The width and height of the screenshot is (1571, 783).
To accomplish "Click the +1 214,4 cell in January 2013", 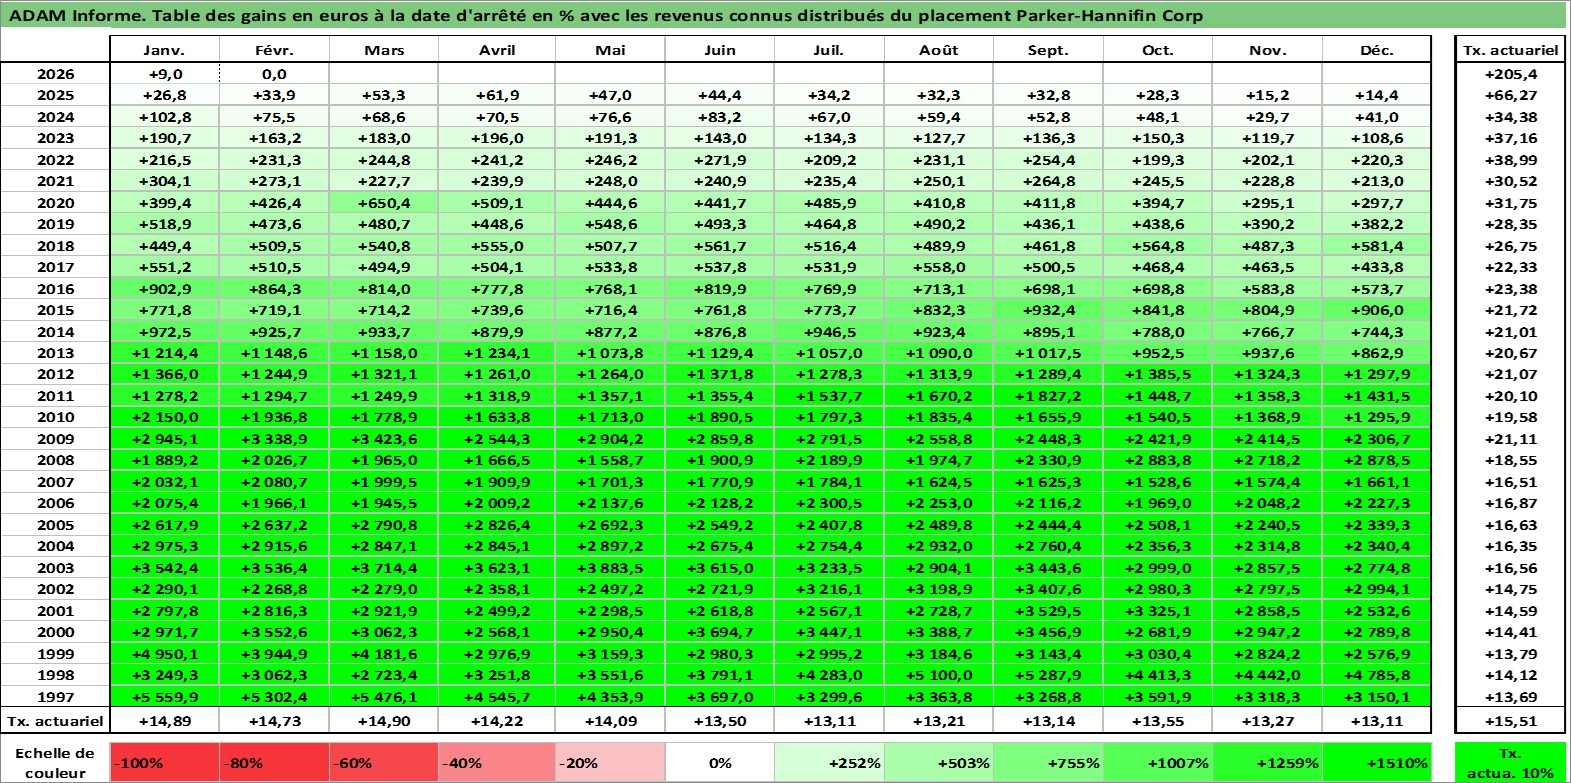I will (x=164, y=353).
